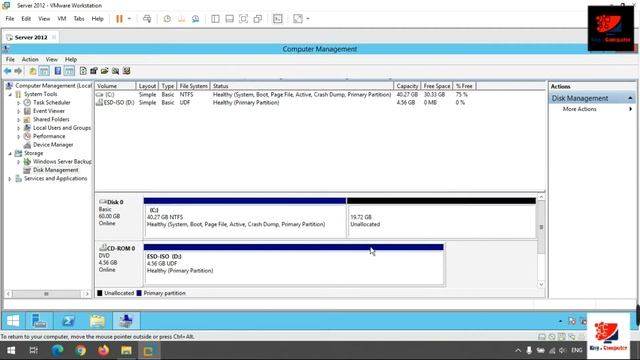Open View menu in Computer Management
The image size is (640, 360).
(x=51, y=60)
